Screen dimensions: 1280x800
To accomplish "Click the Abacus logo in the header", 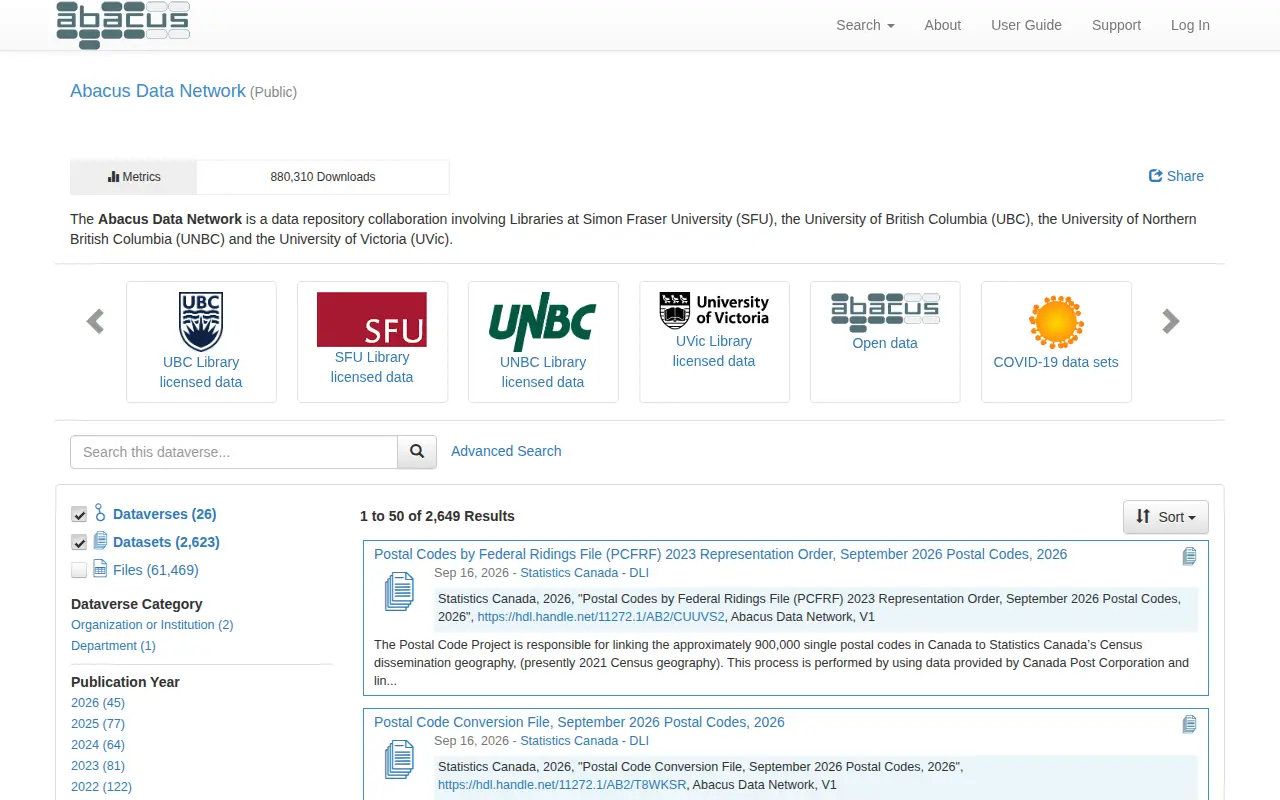I will pos(123,25).
